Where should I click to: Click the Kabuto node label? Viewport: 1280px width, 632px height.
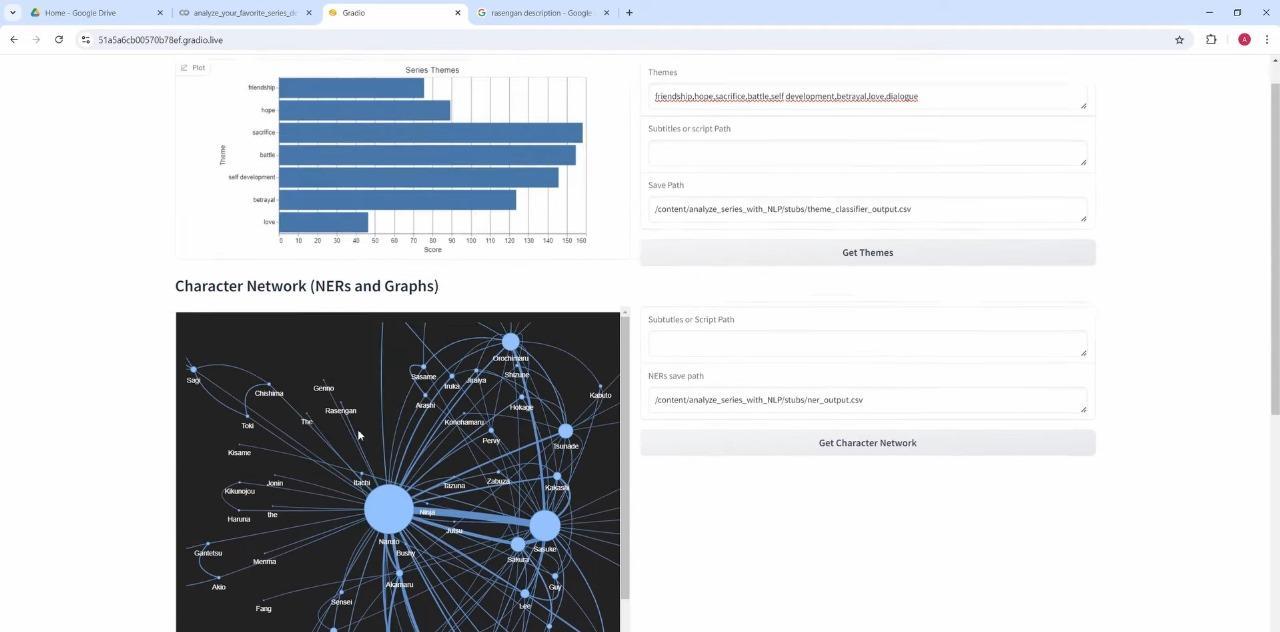pos(600,395)
